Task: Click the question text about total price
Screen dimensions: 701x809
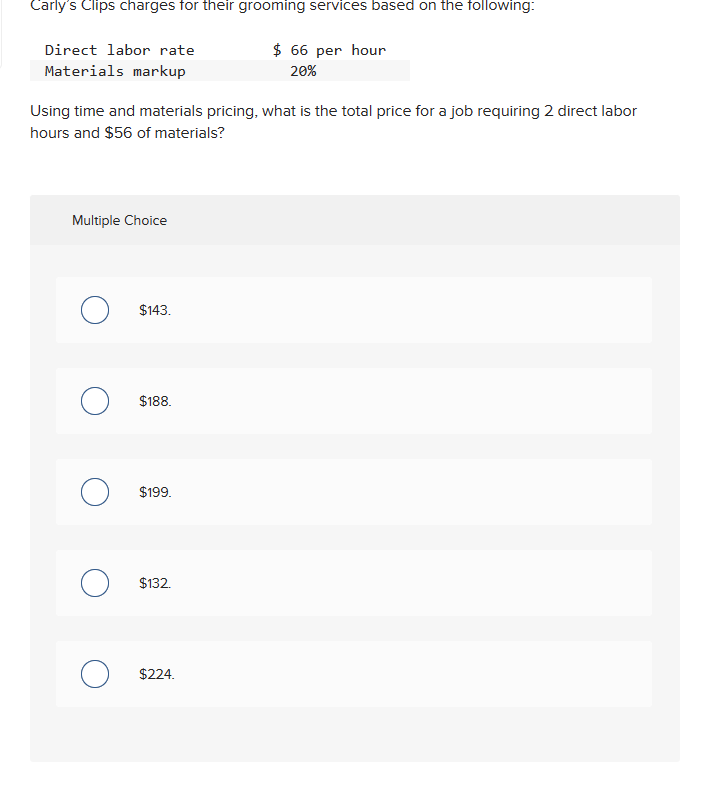Action: click(x=332, y=121)
